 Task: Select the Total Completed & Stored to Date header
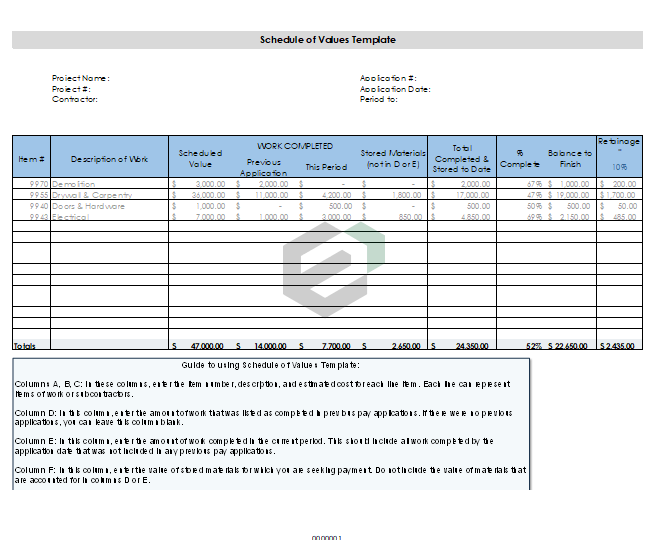click(461, 158)
